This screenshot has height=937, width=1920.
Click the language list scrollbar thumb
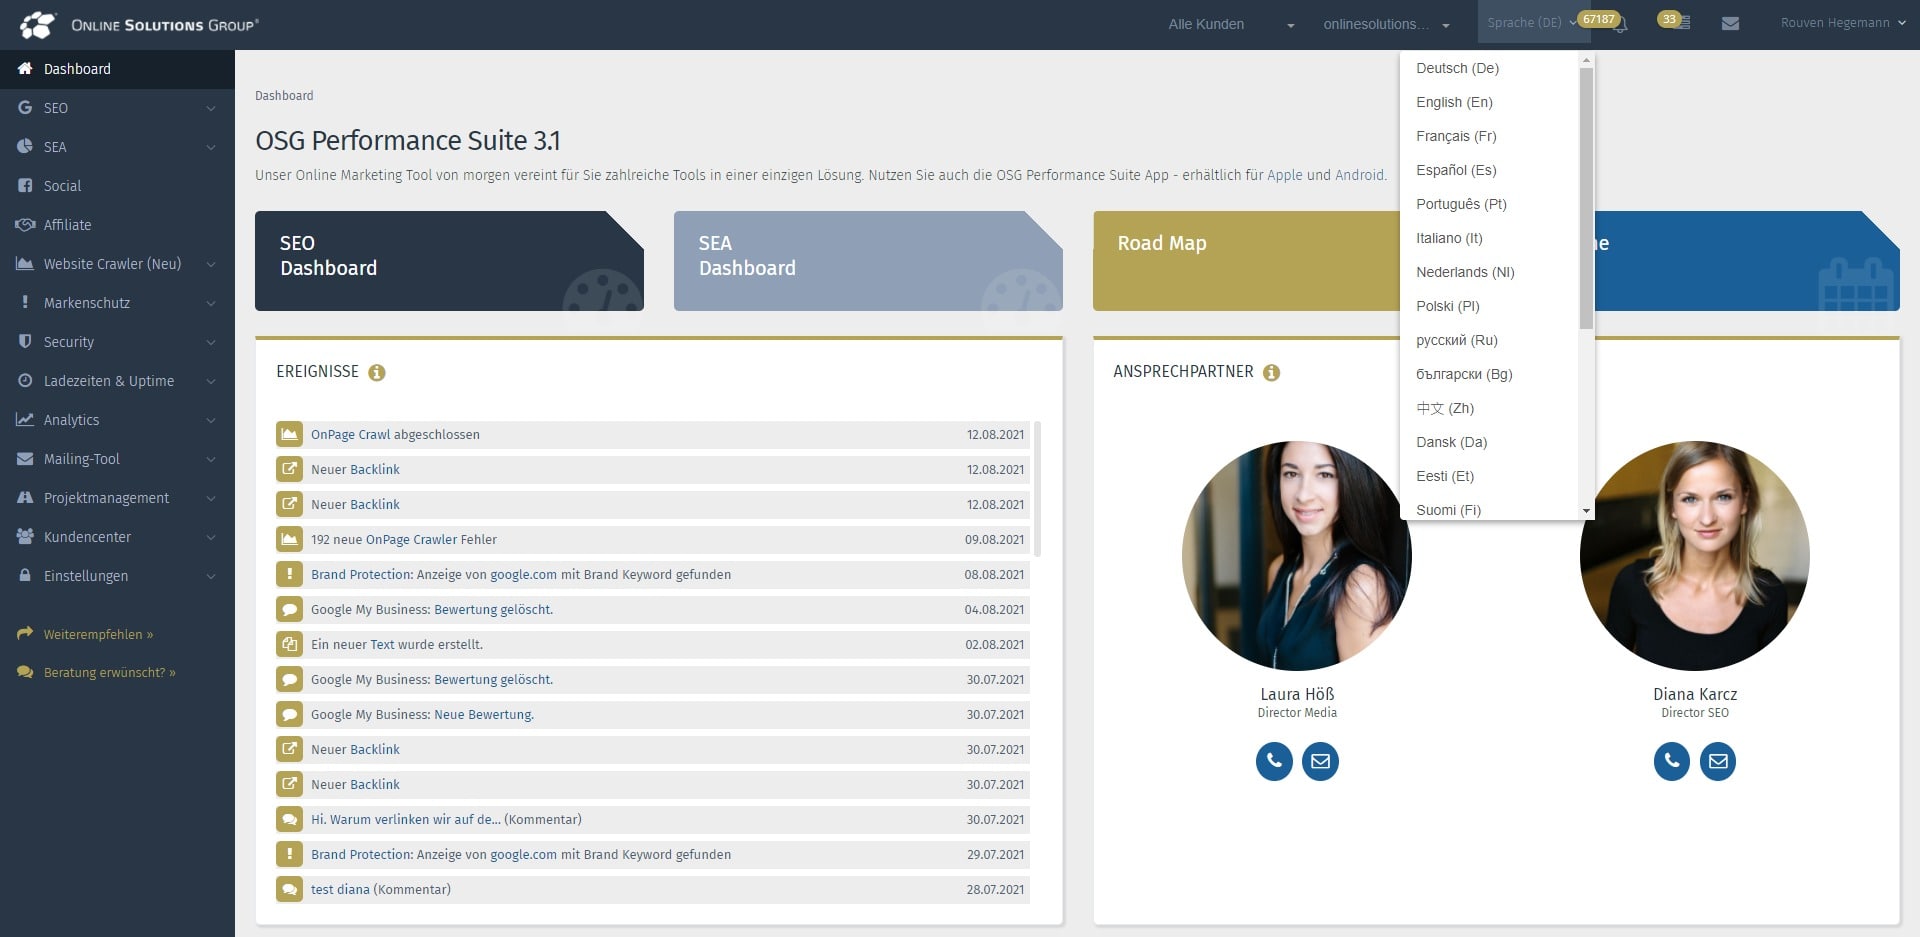(1586, 198)
